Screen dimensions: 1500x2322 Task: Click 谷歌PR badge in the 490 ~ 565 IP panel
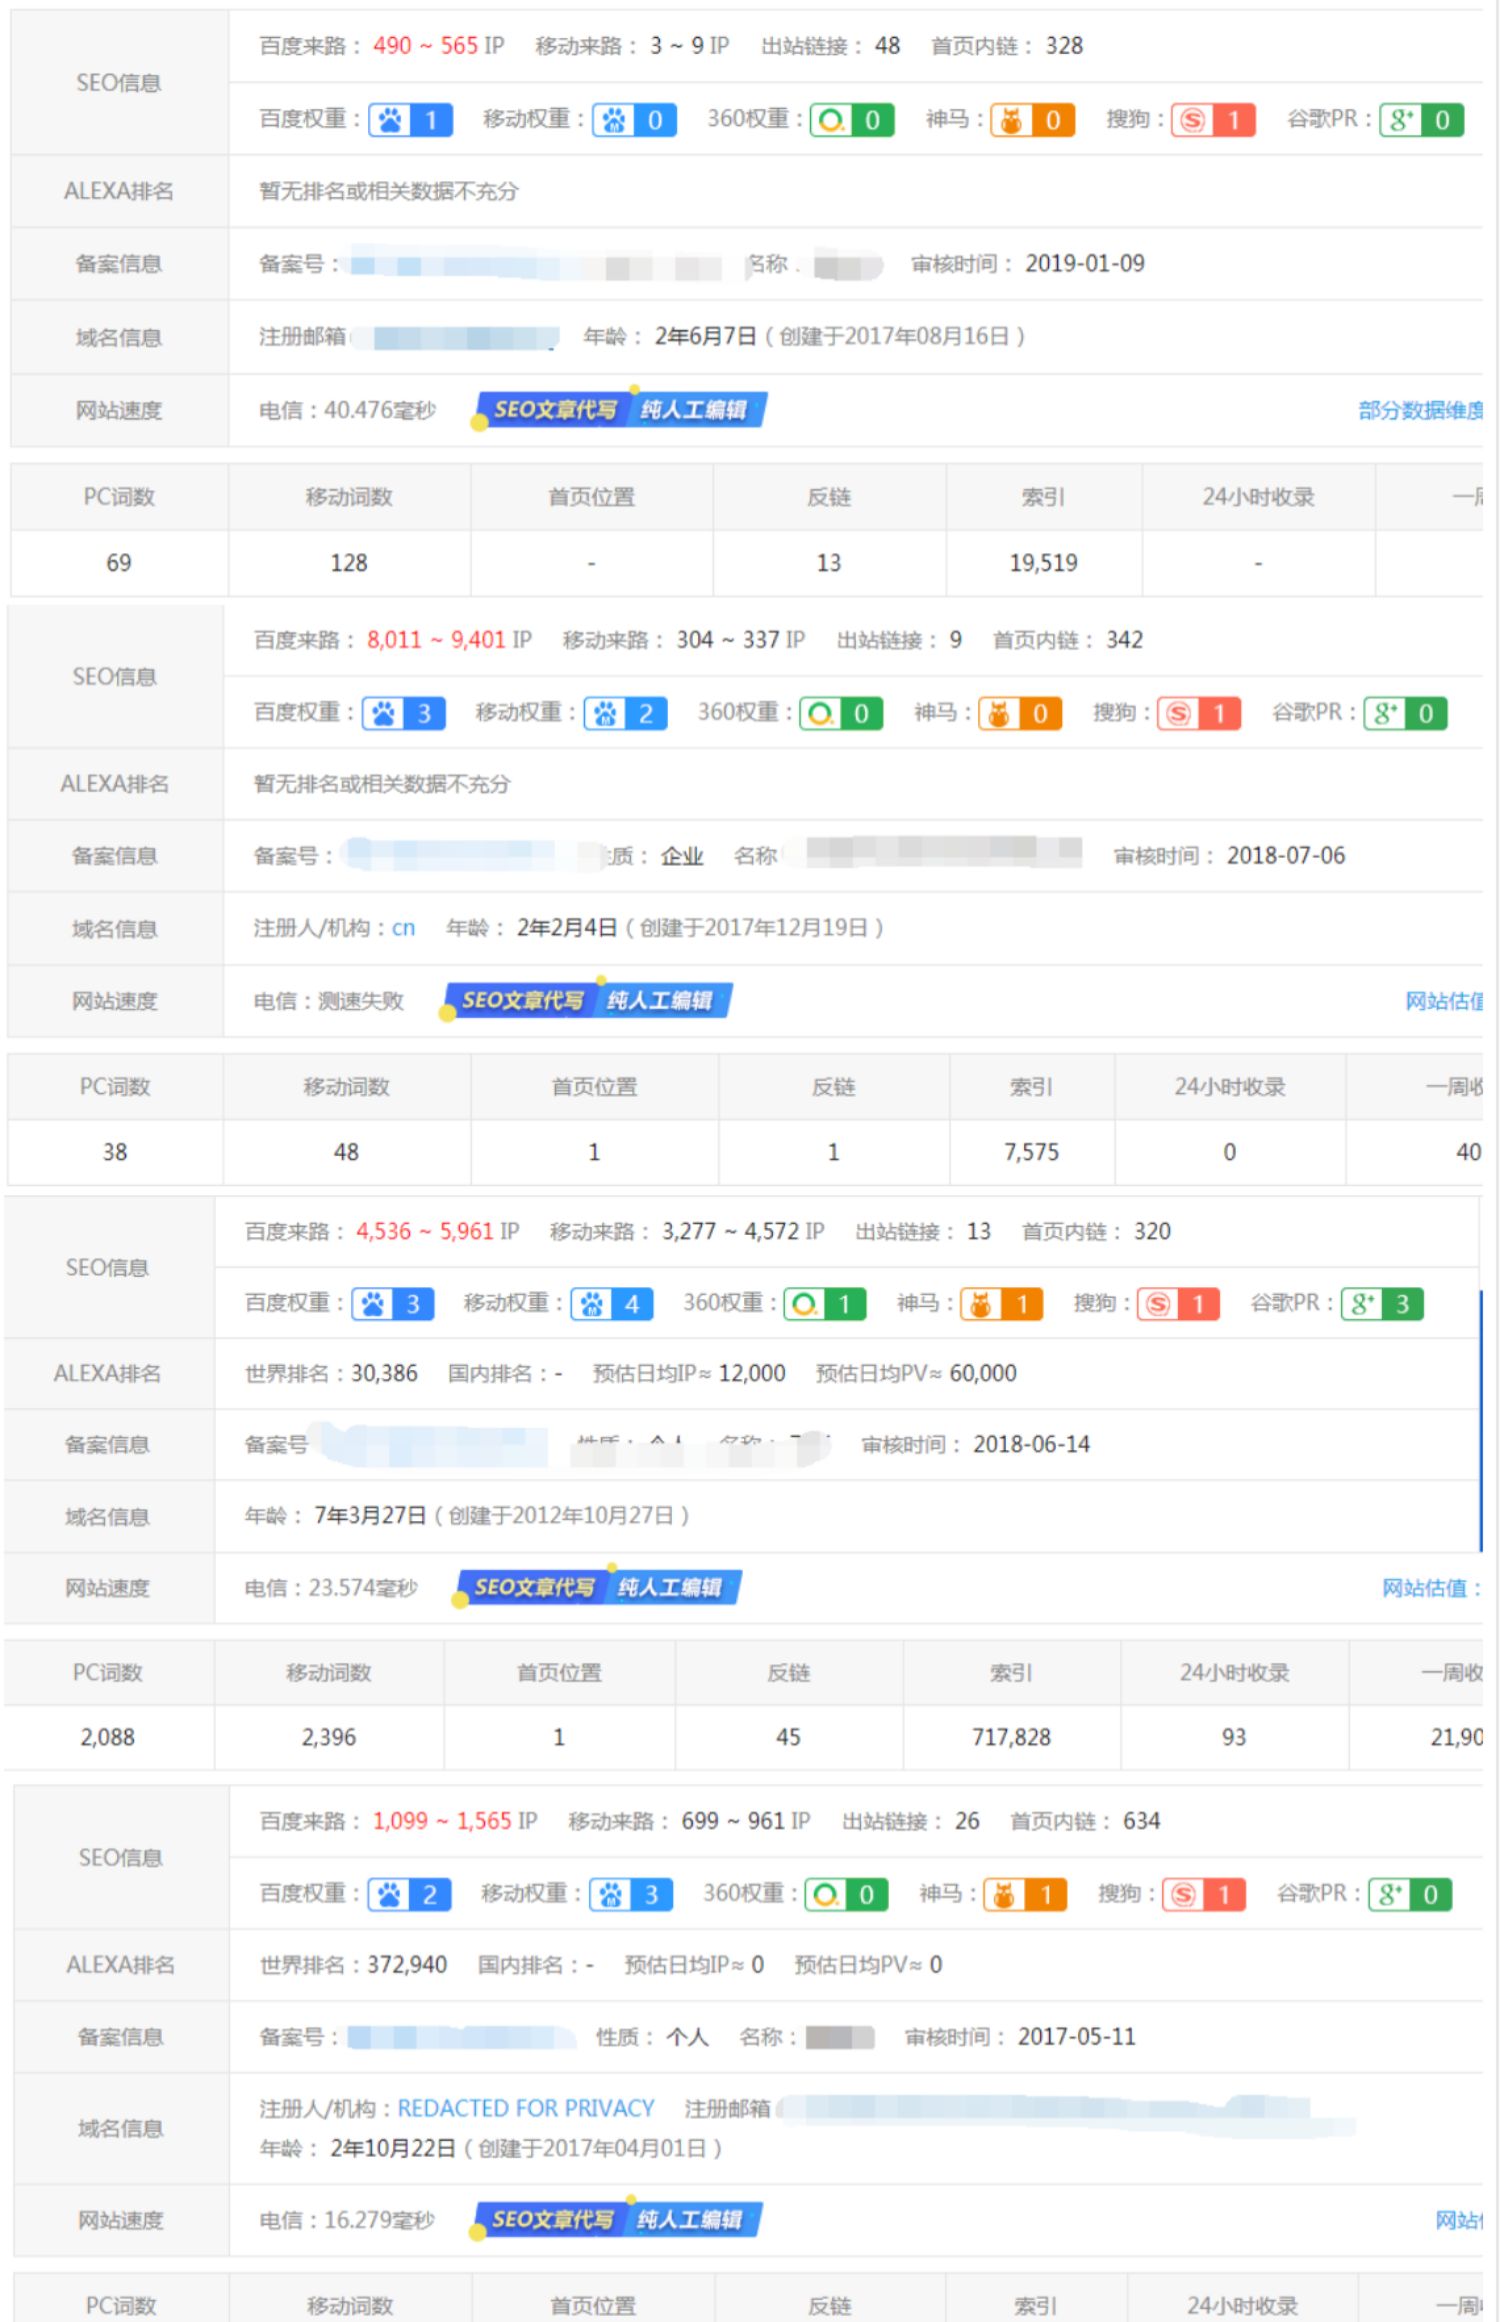coord(1421,120)
